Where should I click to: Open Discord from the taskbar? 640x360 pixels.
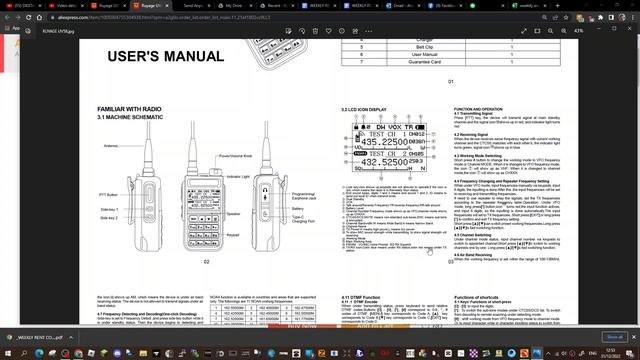(117, 353)
